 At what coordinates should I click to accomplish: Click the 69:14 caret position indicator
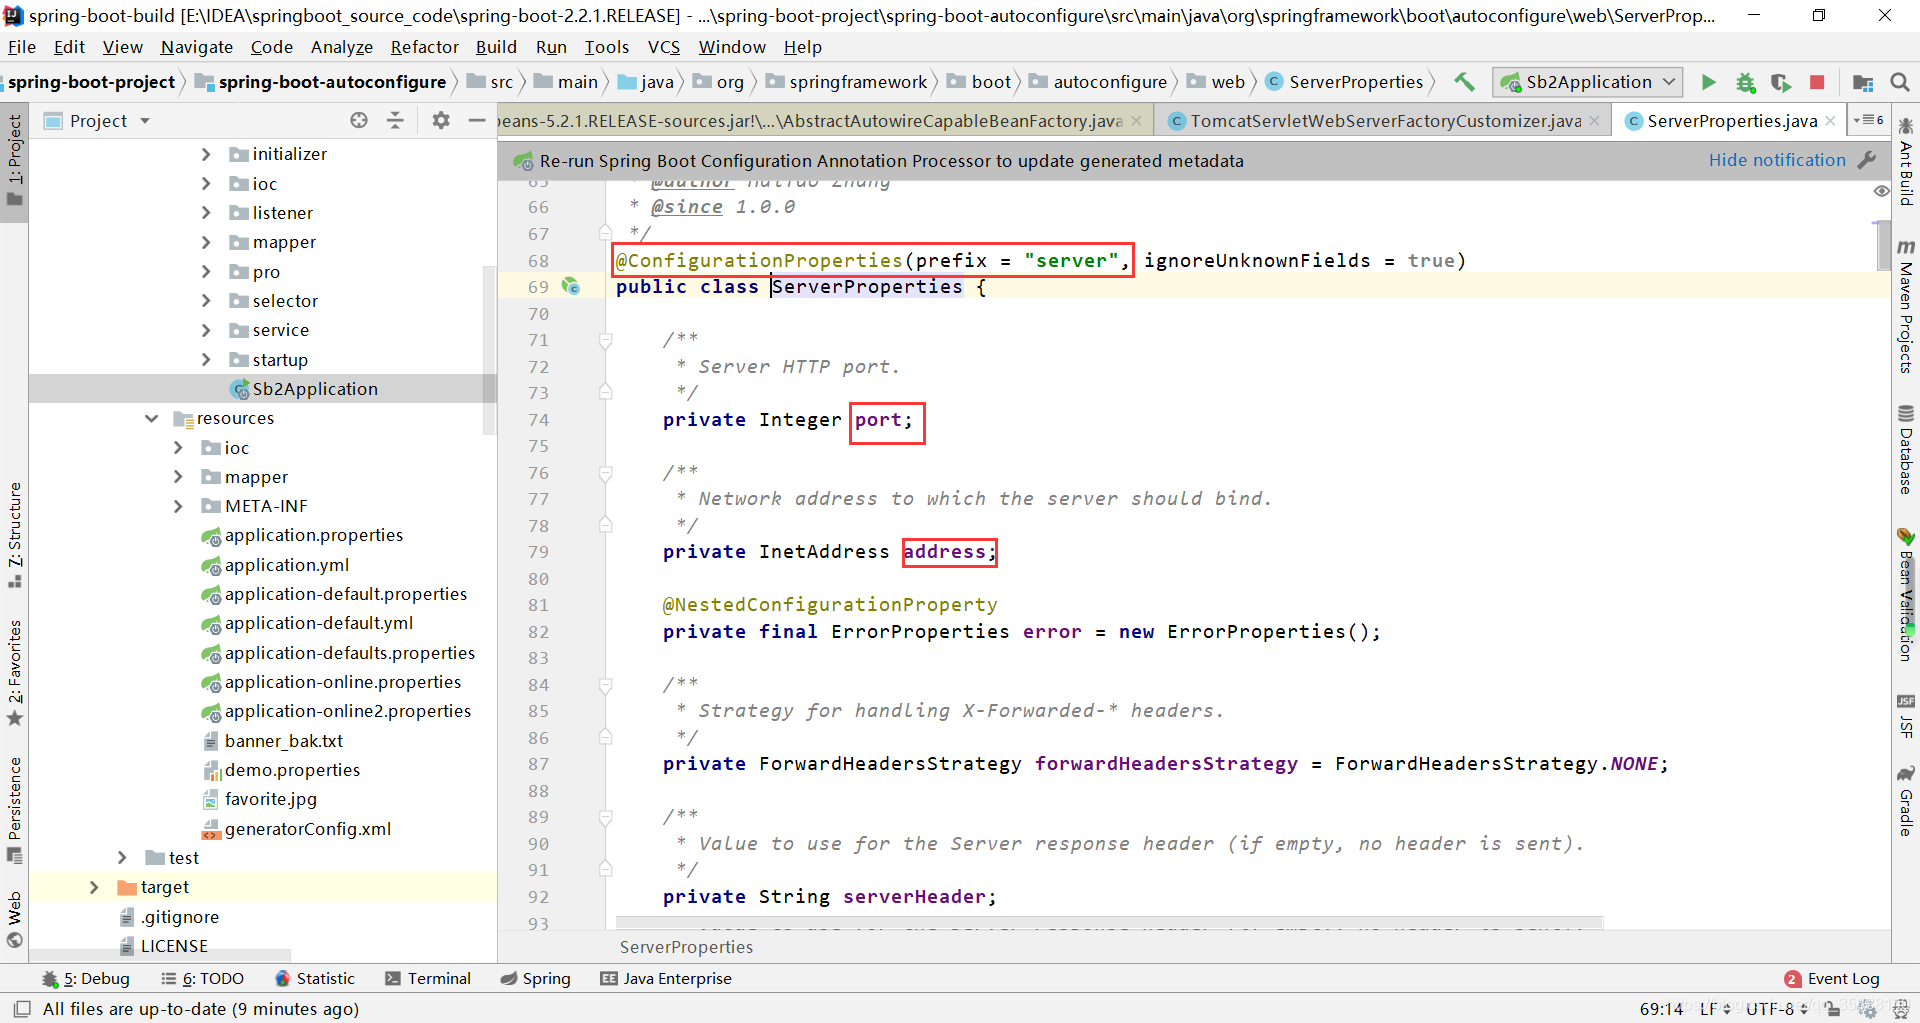[x=1661, y=1009]
